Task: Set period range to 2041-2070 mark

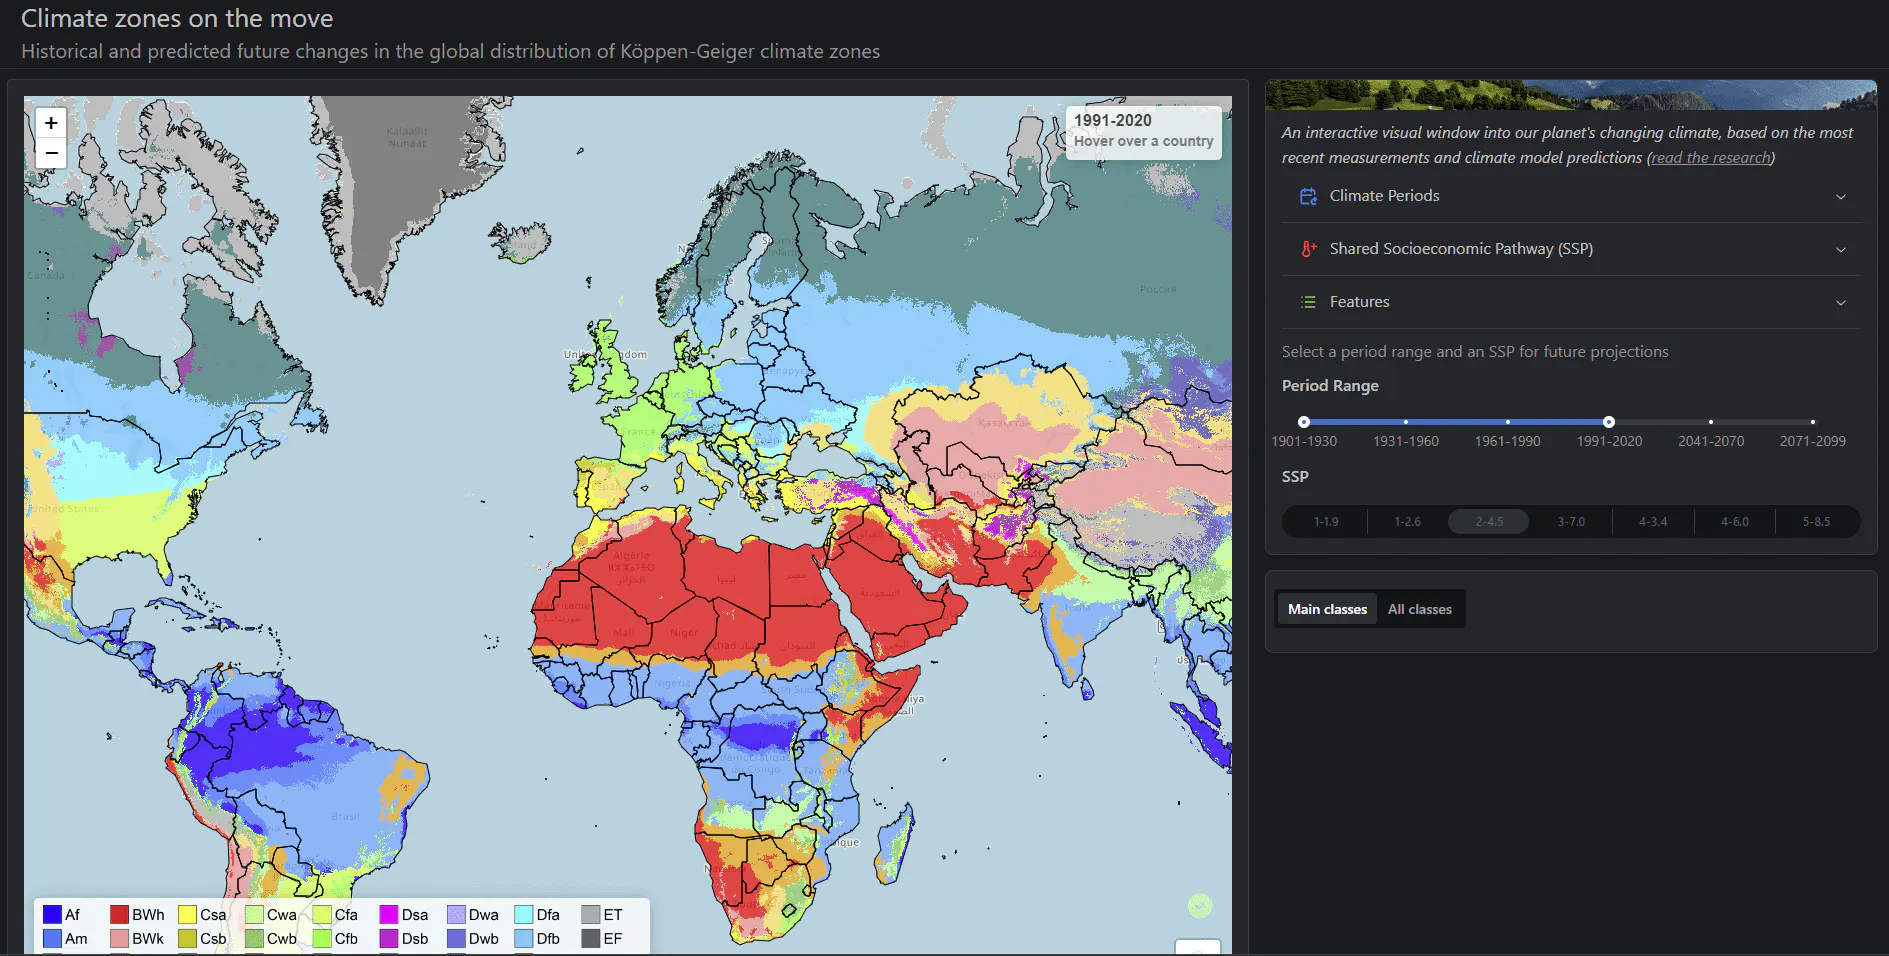Action: (x=1711, y=422)
